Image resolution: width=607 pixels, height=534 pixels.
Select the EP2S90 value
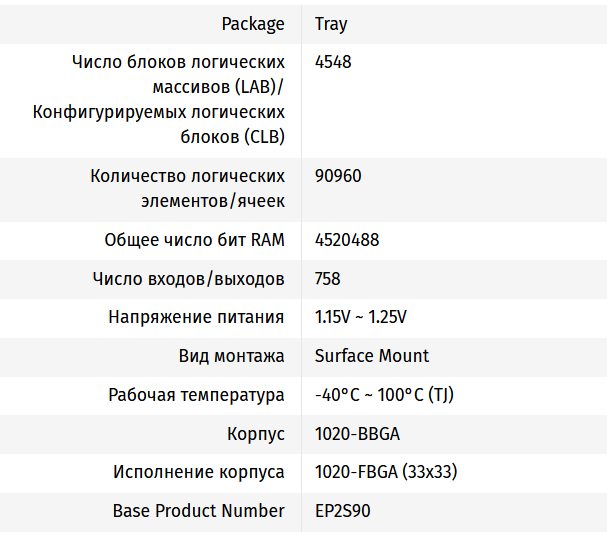point(342,511)
